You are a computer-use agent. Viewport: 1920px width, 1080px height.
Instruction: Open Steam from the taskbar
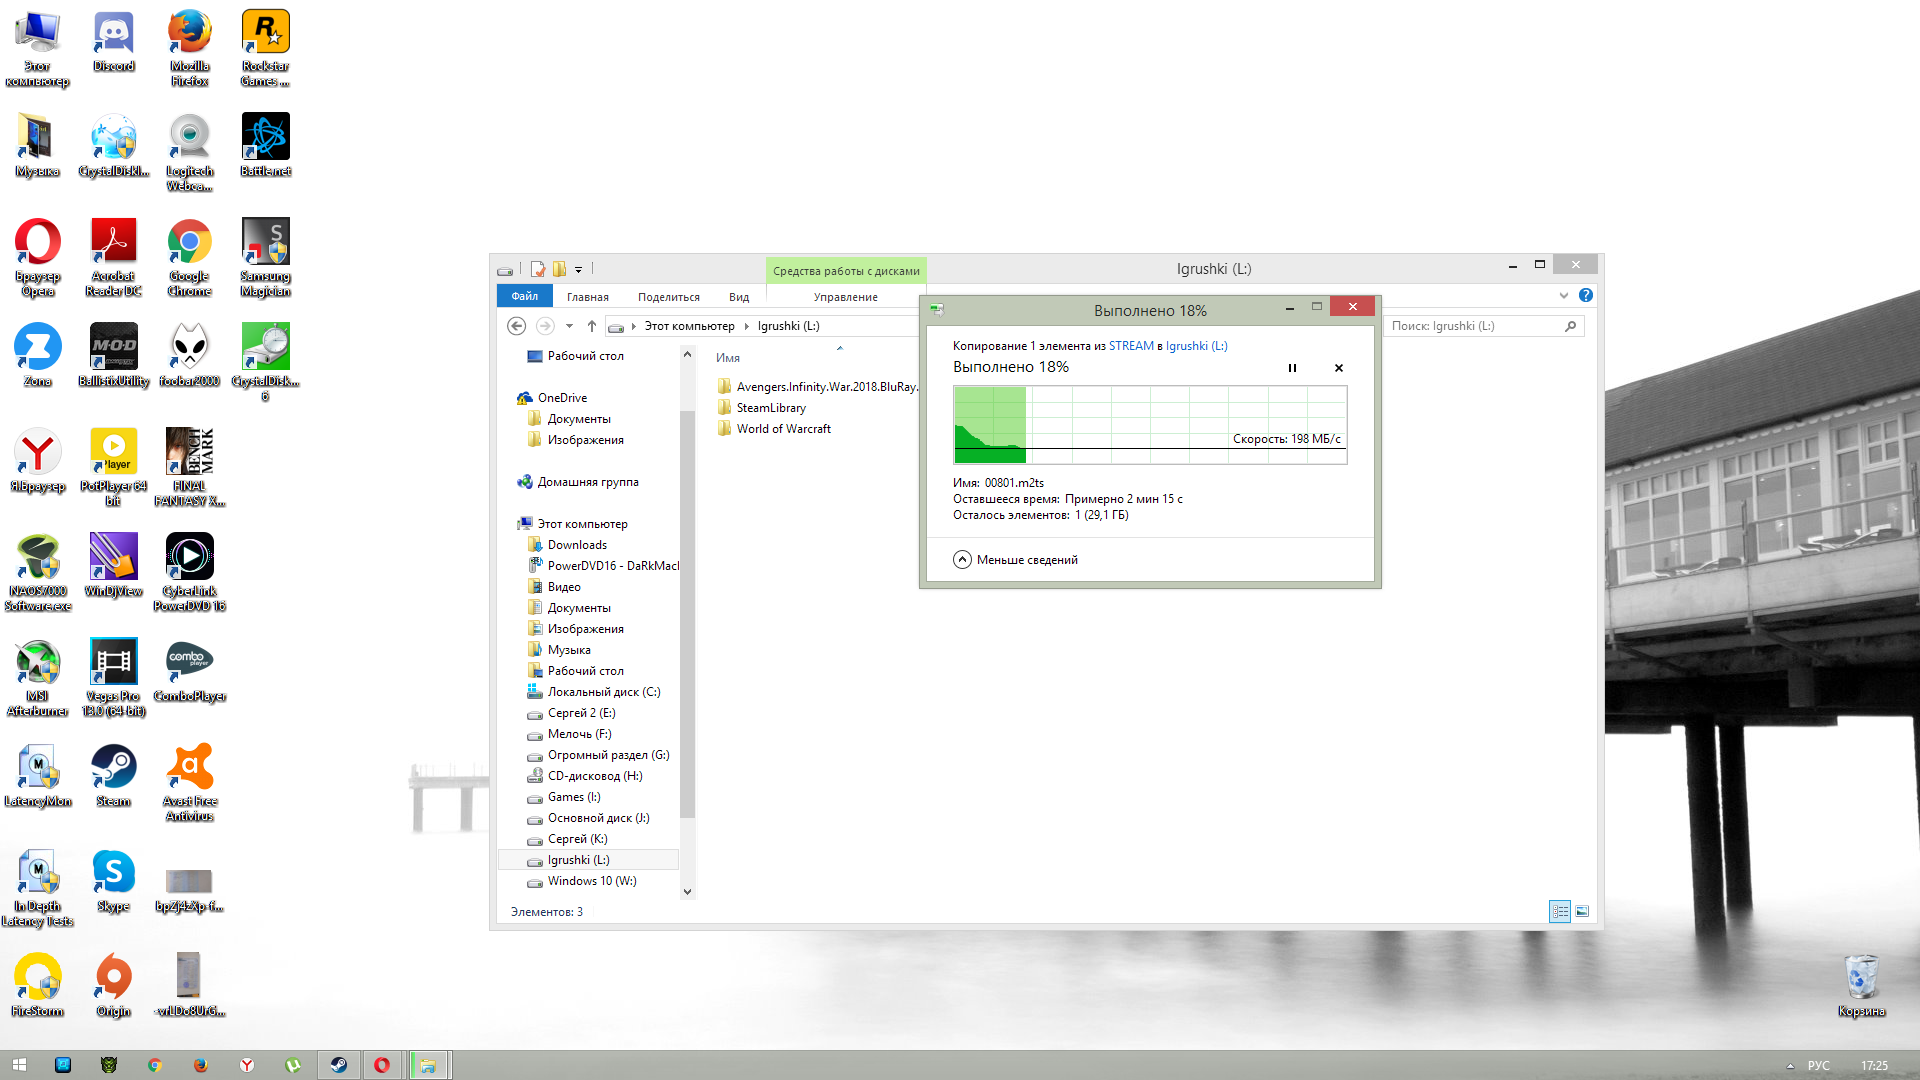coord(339,1065)
